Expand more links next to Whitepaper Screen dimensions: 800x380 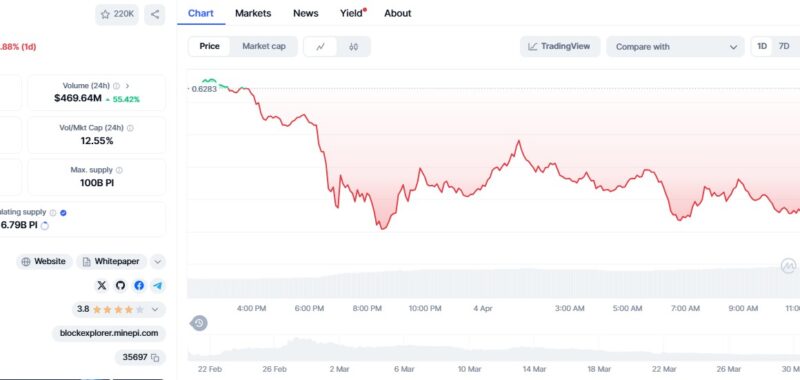pyautogui.click(x=158, y=262)
